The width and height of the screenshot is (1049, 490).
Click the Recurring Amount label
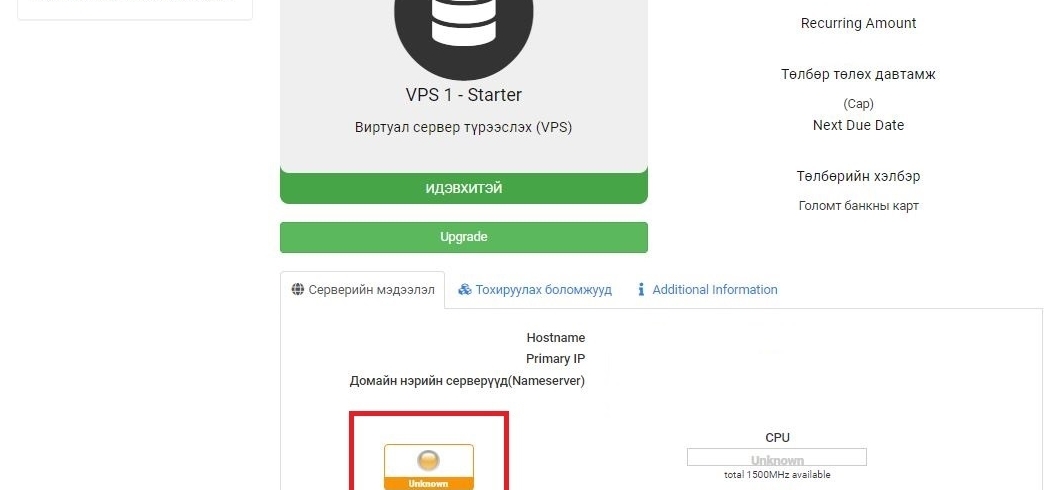(x=858, y=23)
